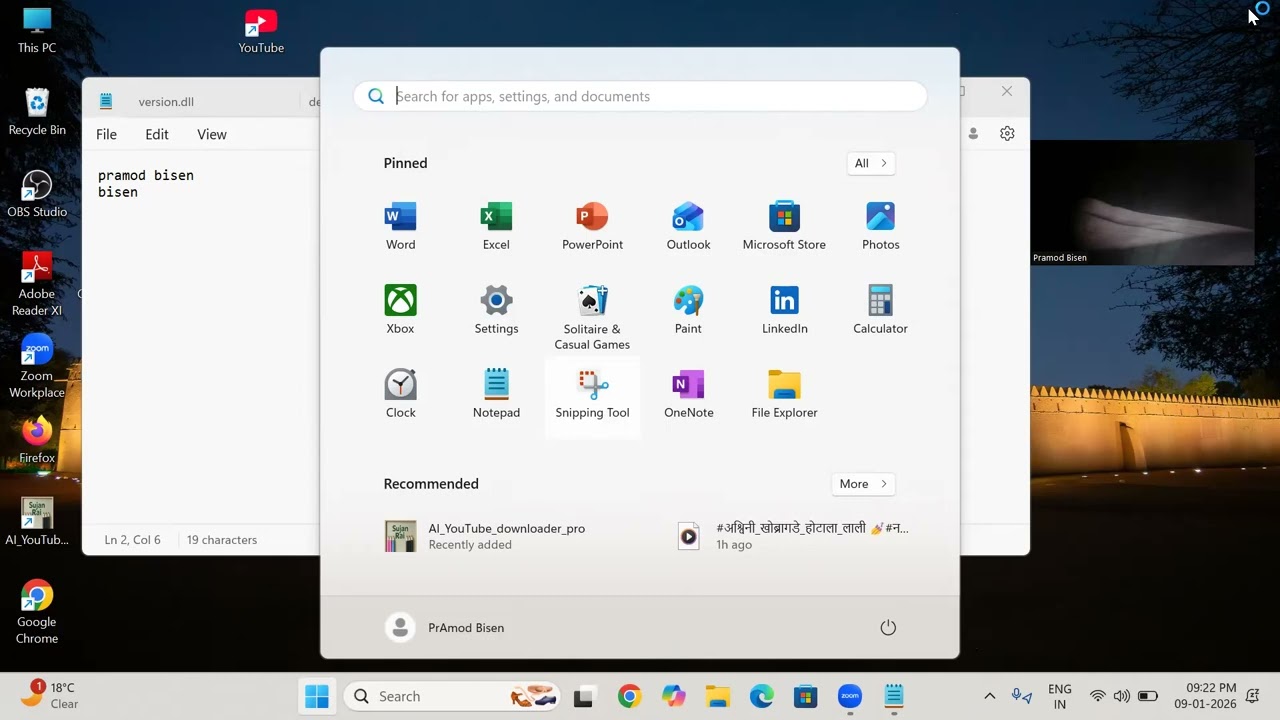Select the This PC desktop icon

pyautogui.click(x=37, y=30)
